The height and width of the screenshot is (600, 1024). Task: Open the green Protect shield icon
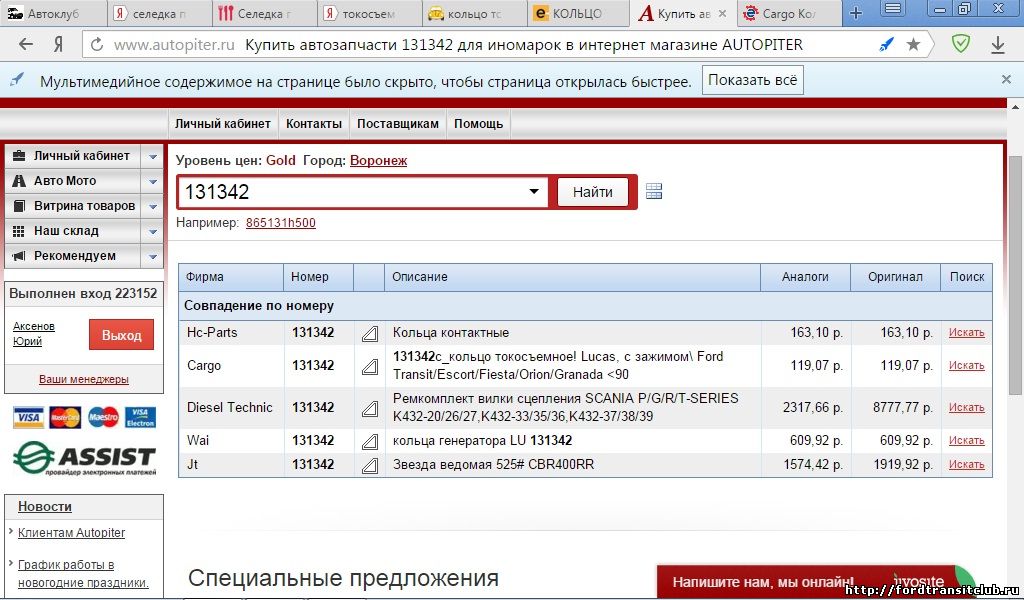[x=961, y=44]
